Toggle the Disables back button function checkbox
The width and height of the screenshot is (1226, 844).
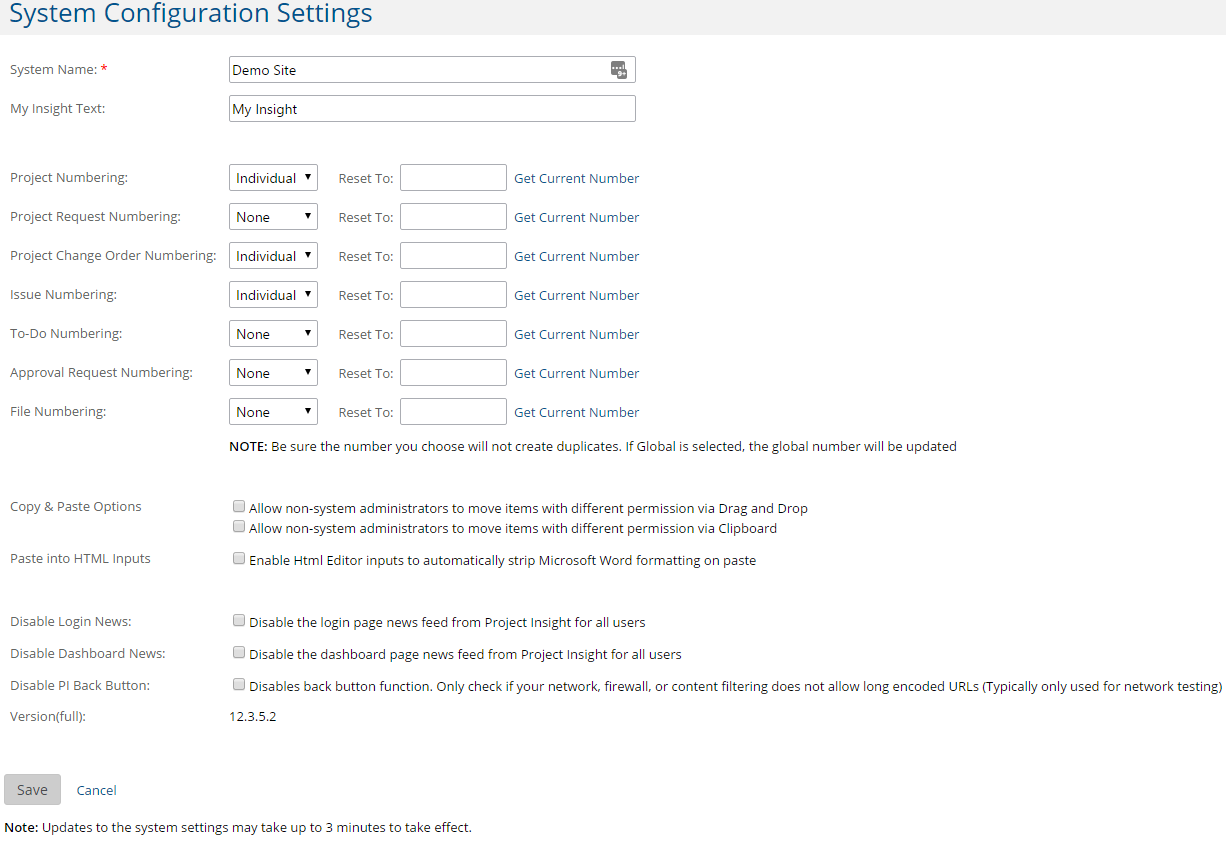pos(239,685)
